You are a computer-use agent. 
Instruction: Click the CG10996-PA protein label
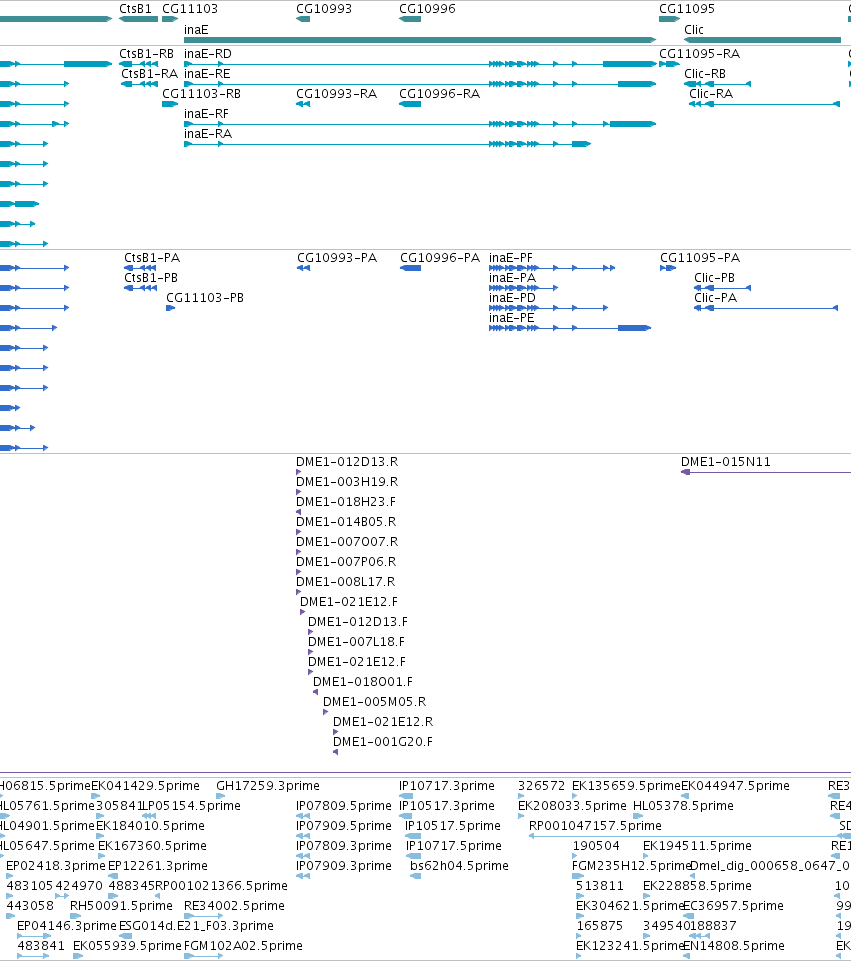[440, 258]
